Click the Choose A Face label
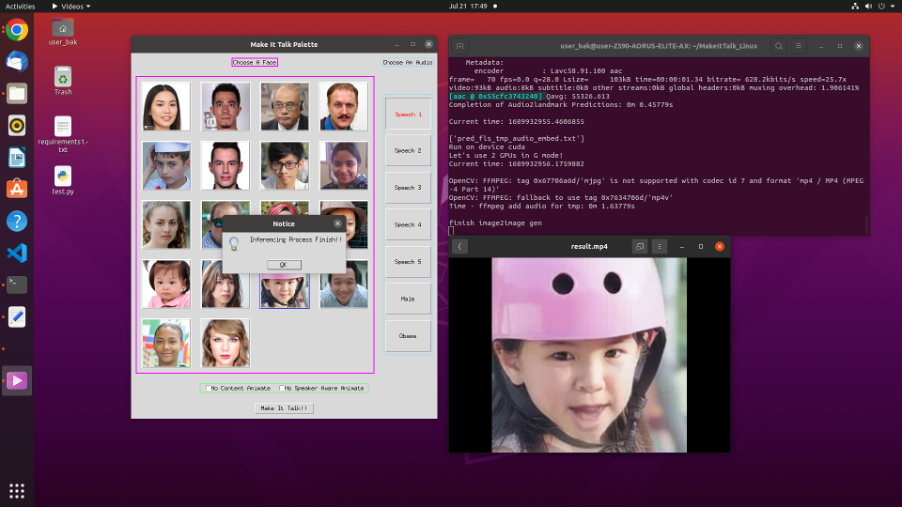 tap(254, 62)
